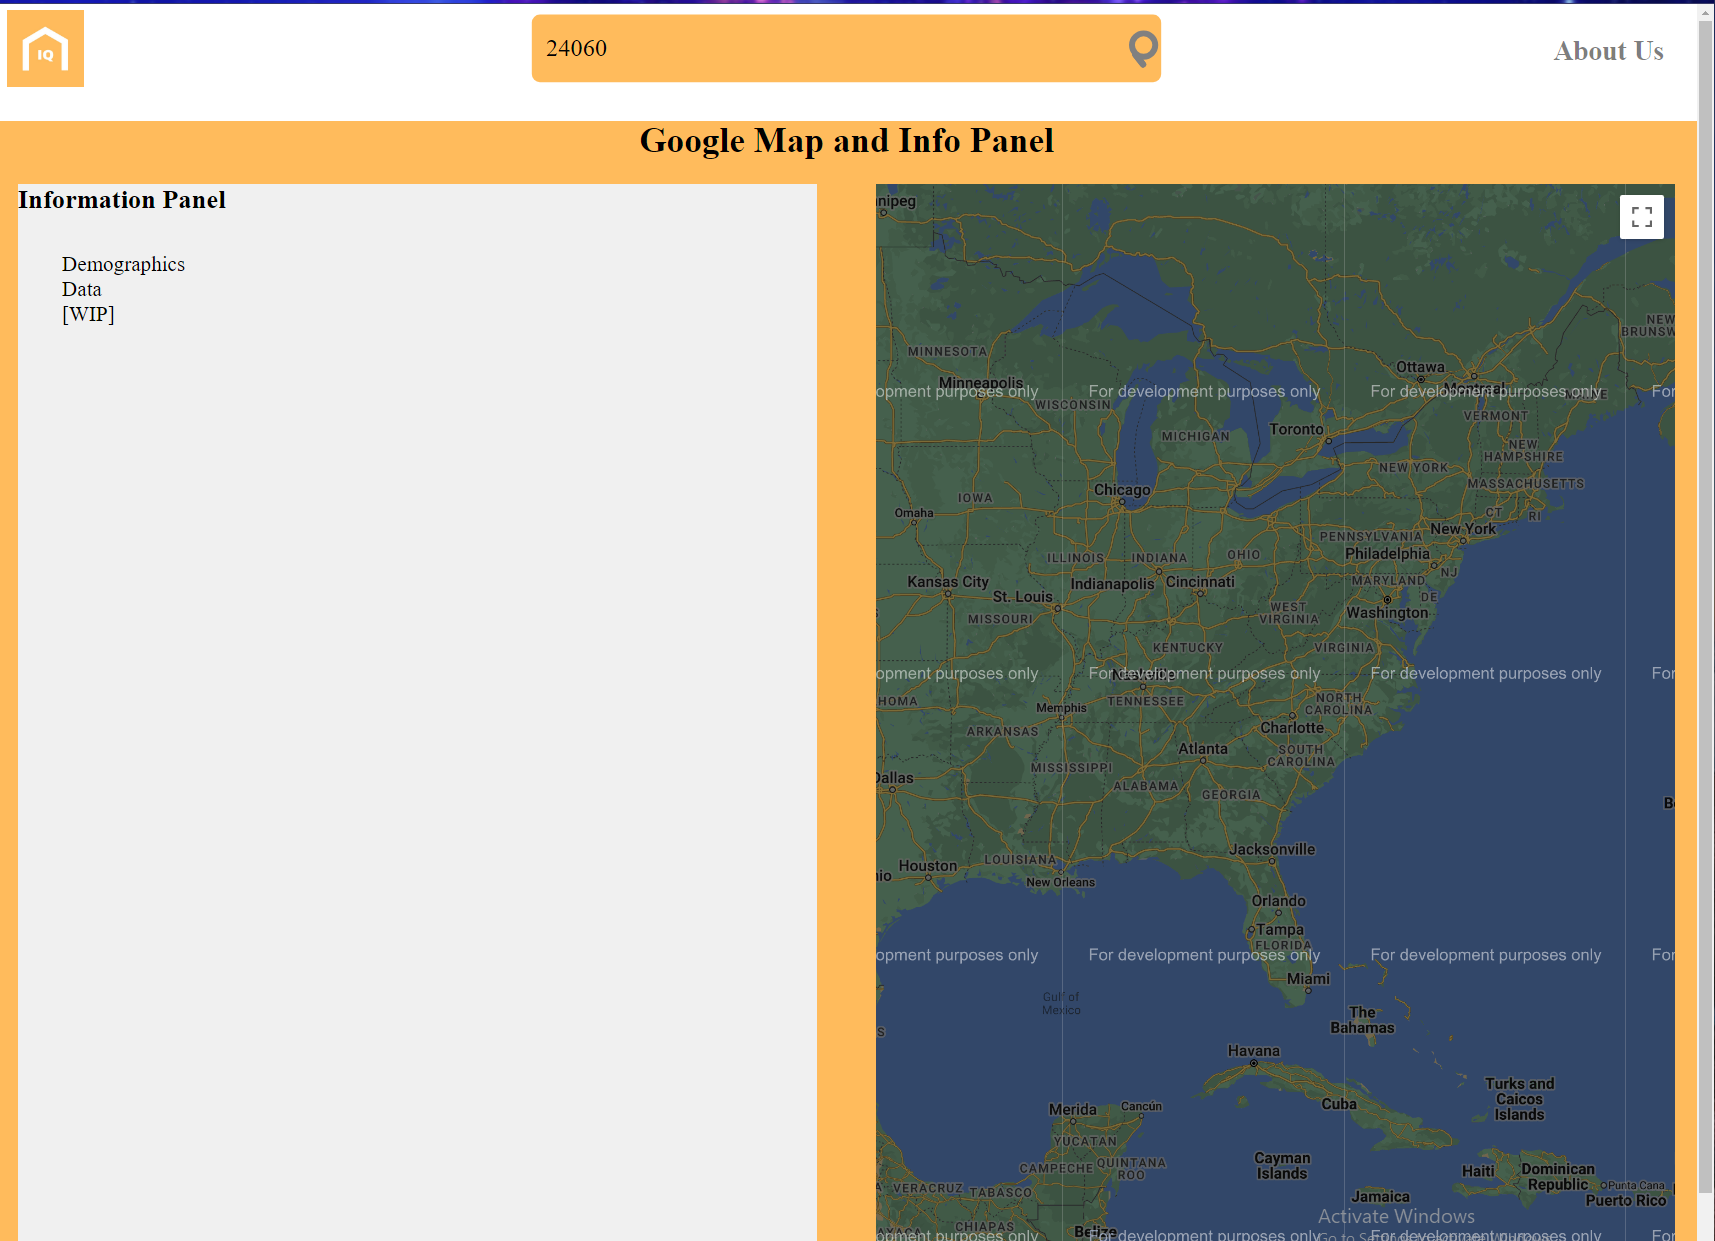Click the TENNESSEE state label

tap(1146, 702)
